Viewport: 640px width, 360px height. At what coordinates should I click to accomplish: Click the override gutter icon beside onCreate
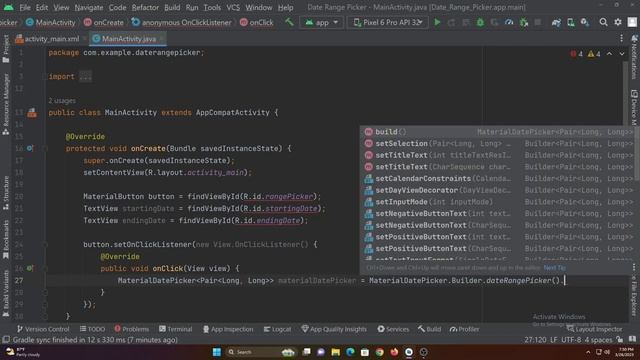tap(30, 148)
